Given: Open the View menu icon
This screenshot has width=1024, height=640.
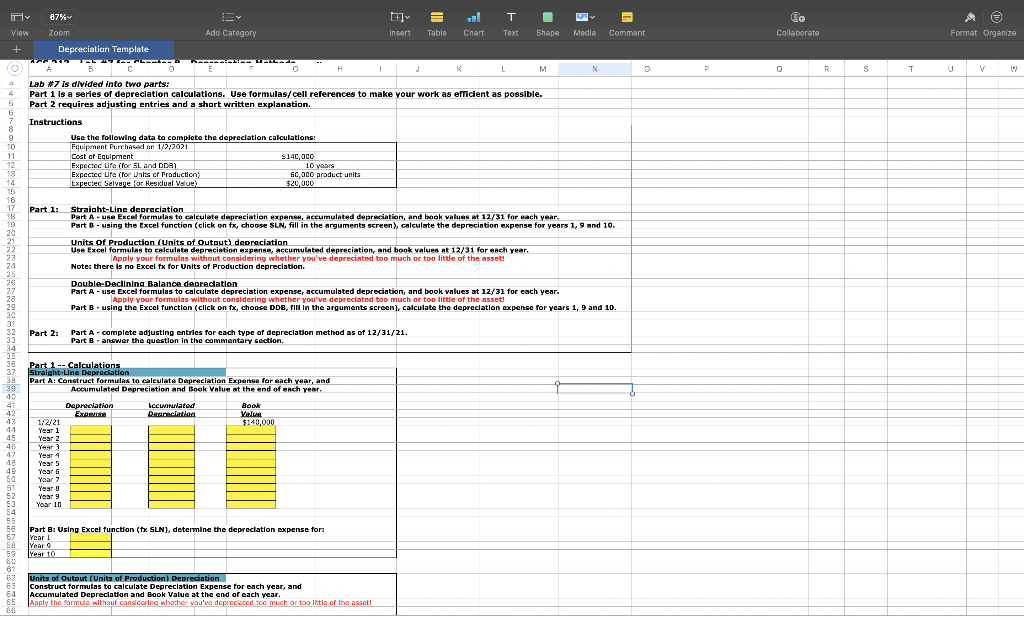Looking at the screenshot, I should (20, 18).
